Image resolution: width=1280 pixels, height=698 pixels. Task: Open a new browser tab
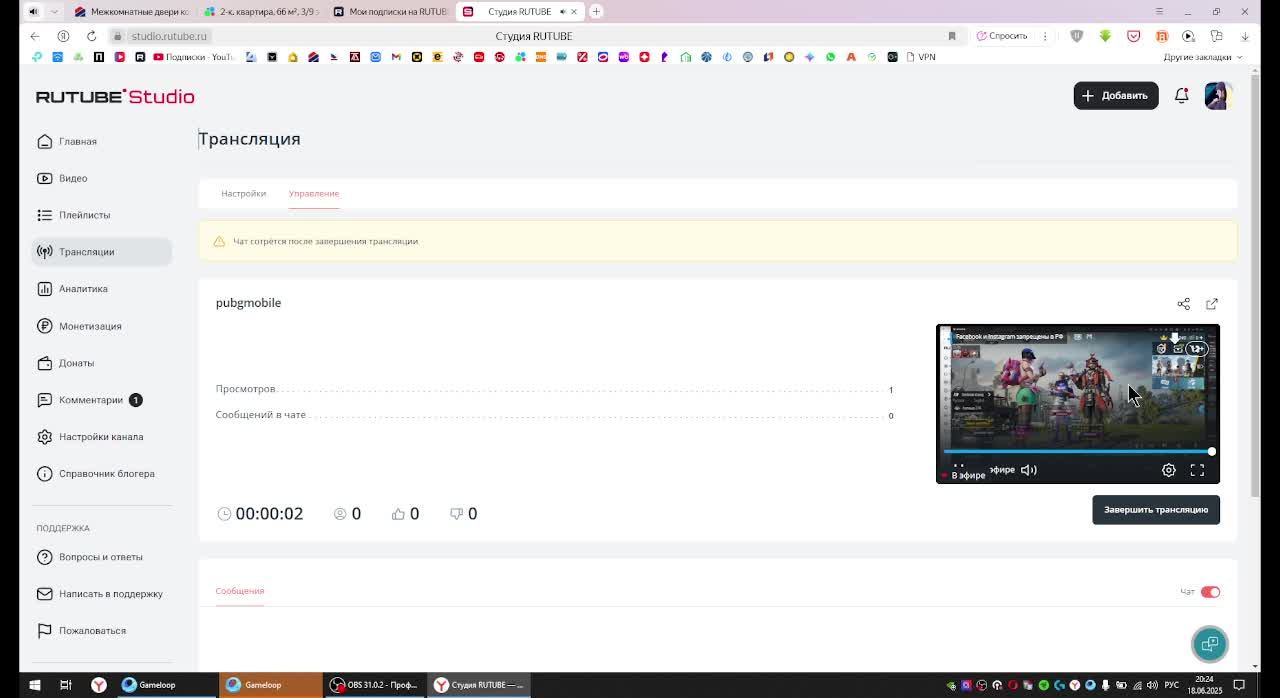tap(596, 12)
